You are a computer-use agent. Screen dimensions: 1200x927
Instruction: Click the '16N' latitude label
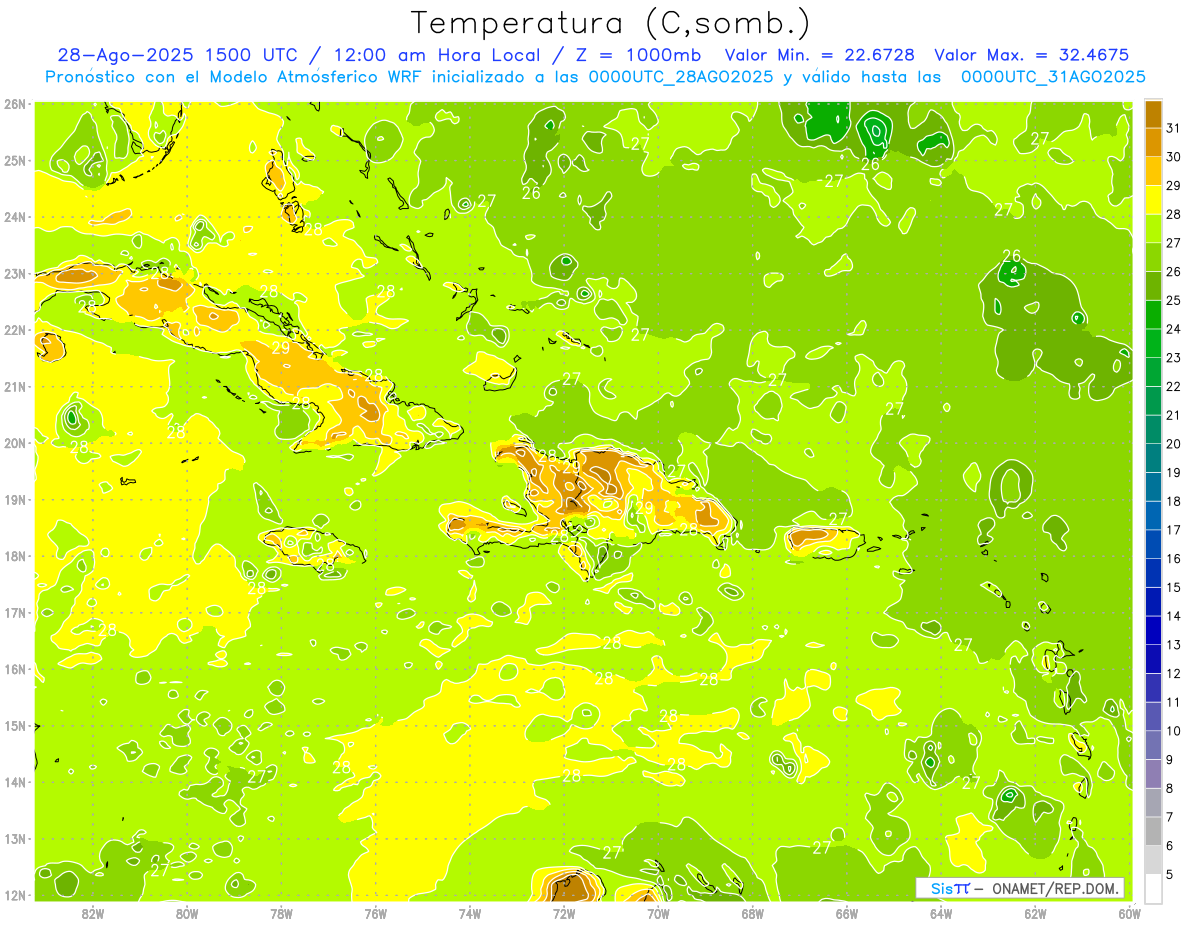[x=14, y=669]
